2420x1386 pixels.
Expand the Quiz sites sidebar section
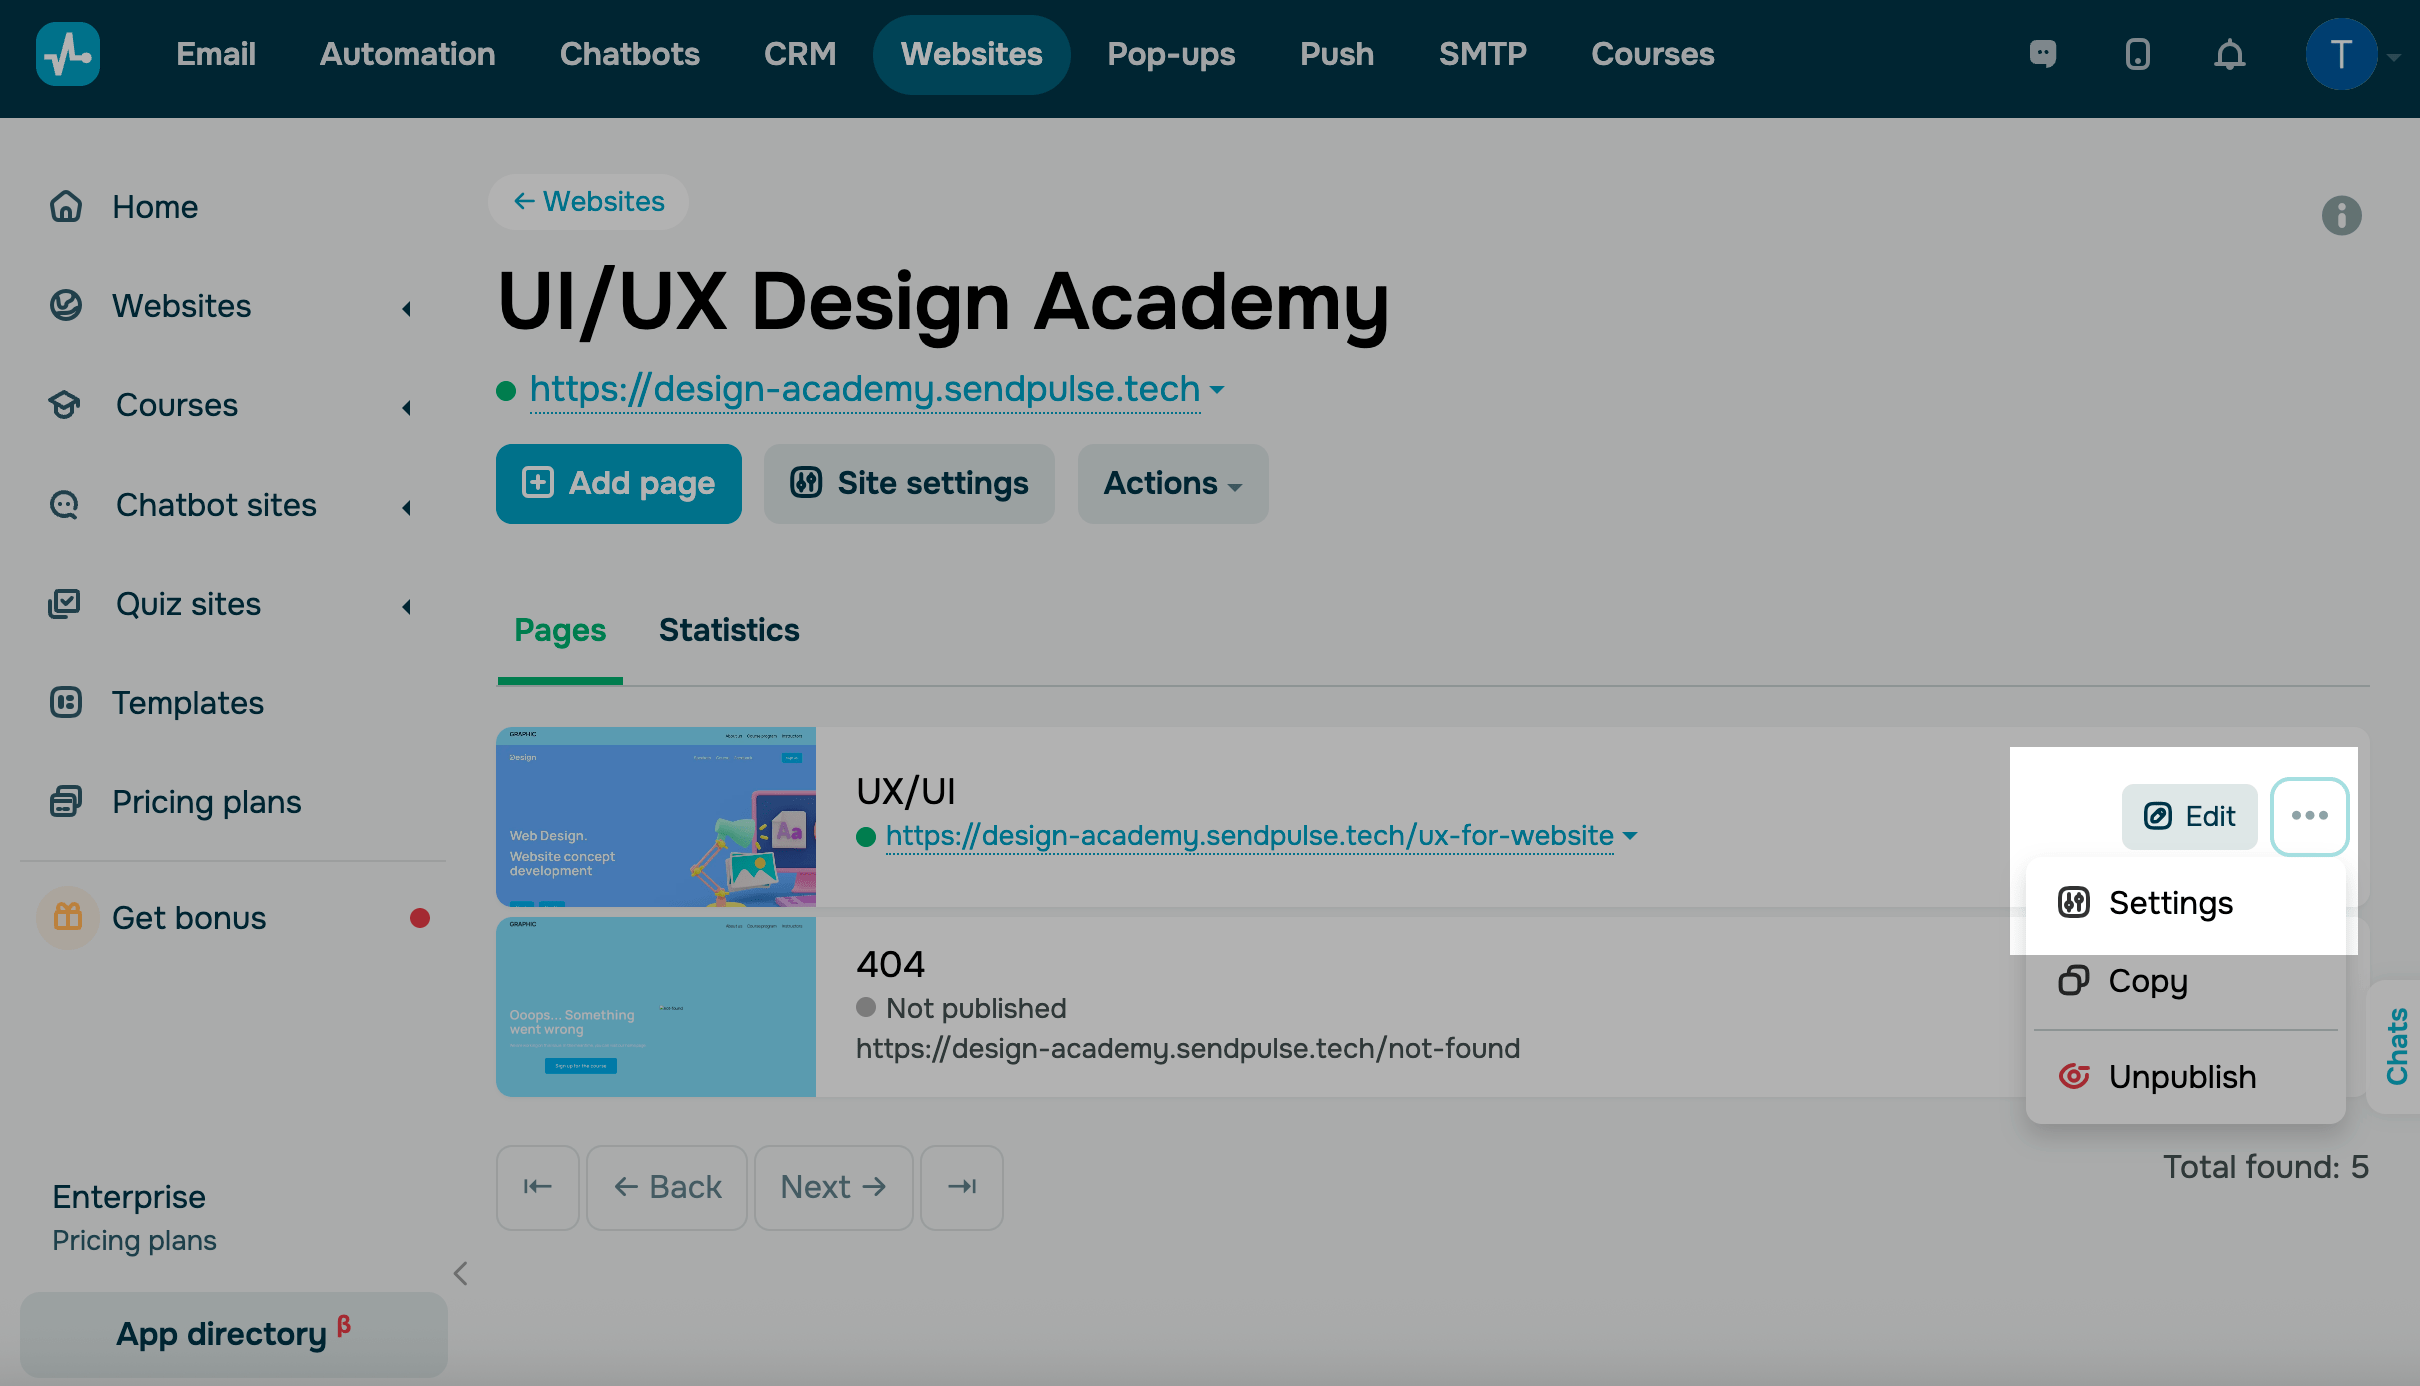406,606
